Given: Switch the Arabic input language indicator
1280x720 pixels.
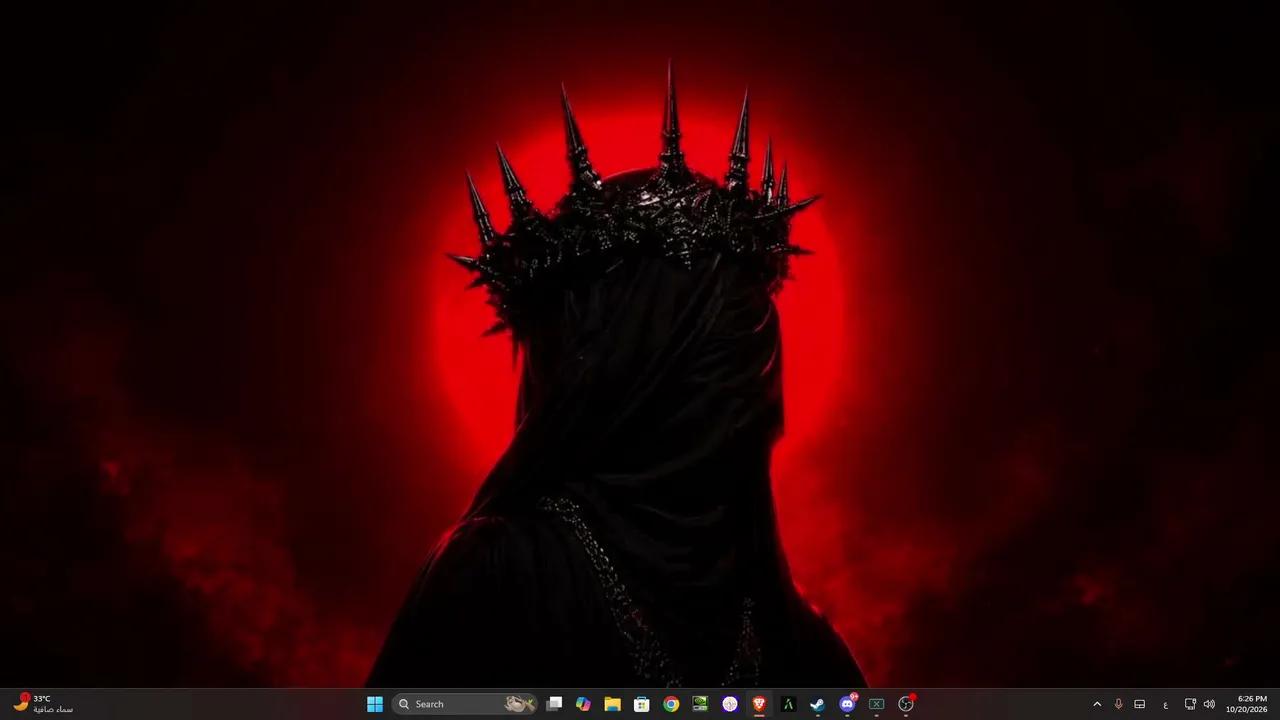Looking at the screenshot, I should (x=1165, y=704).
